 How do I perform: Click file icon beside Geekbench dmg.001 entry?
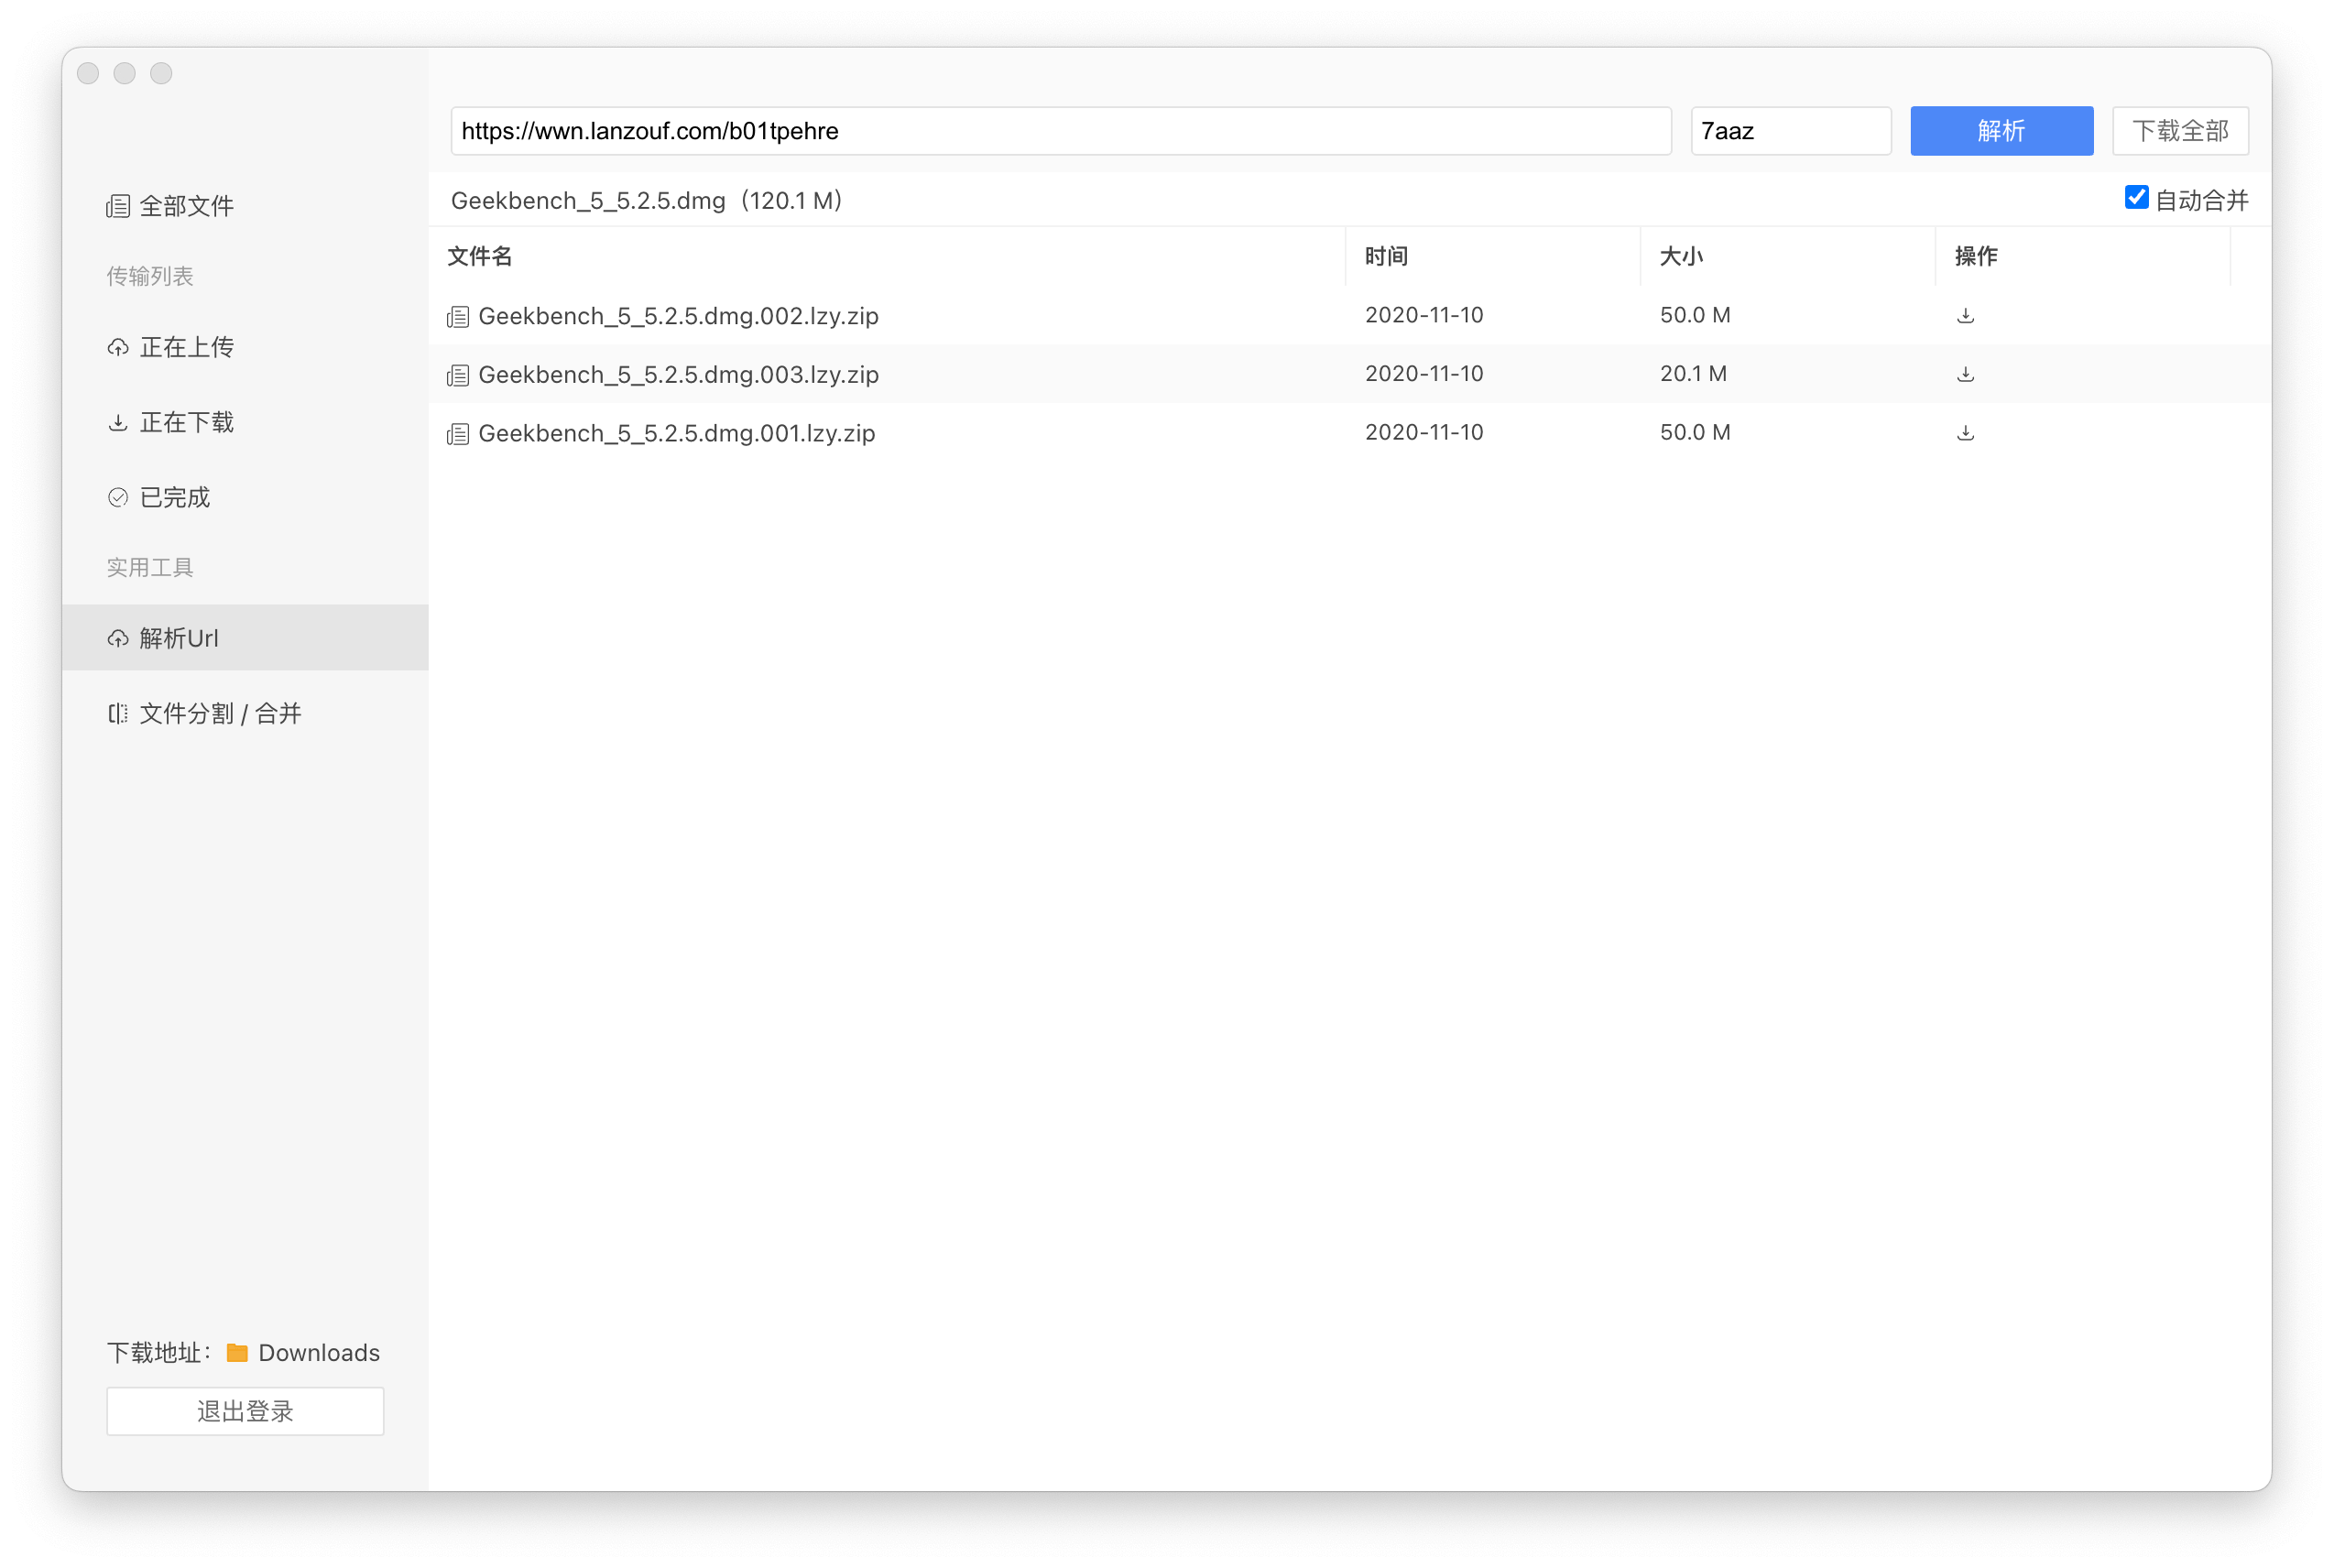pyautogui.click(x=458, y=434)
